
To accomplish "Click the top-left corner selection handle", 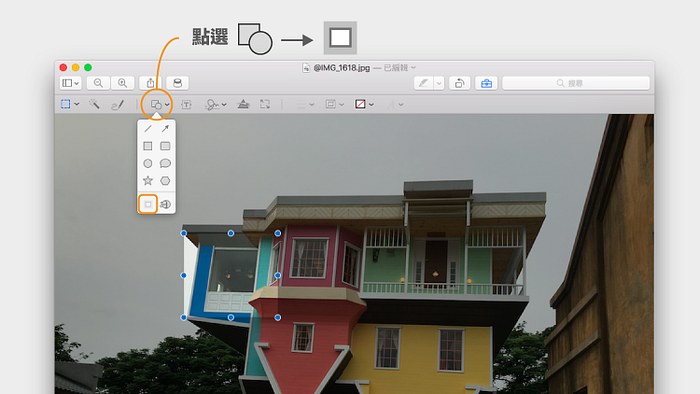I will (183, 233).
